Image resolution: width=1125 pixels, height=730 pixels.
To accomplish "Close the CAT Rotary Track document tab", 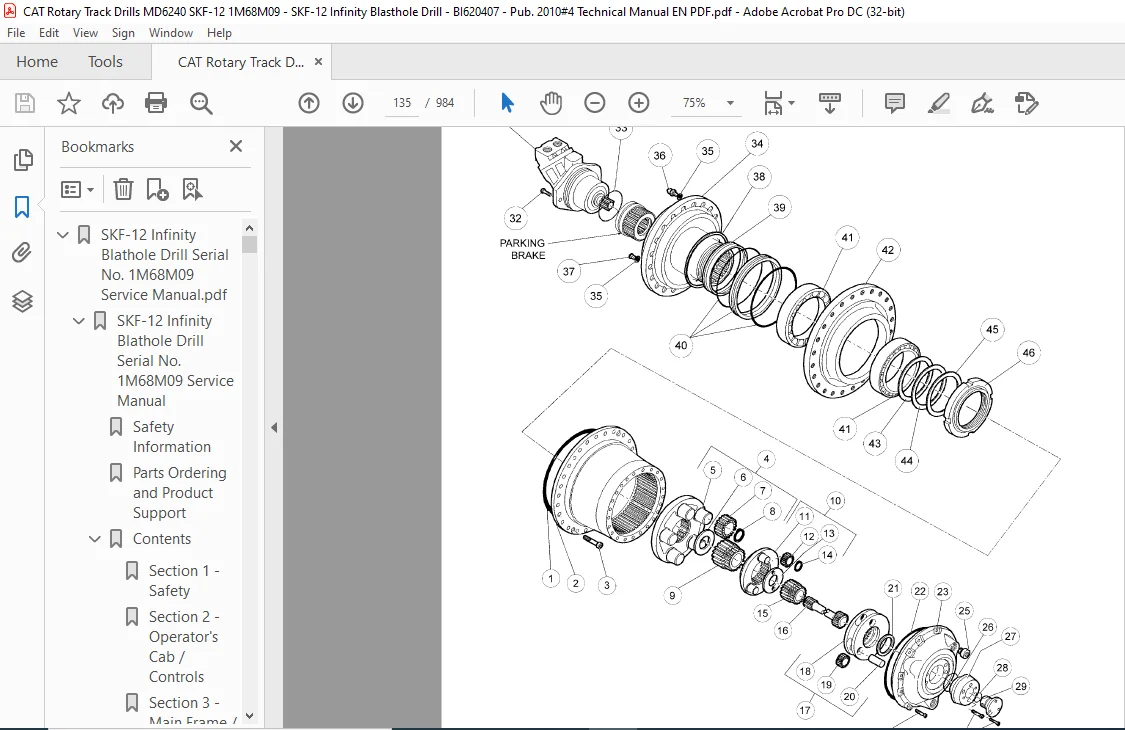I will 319,62.
